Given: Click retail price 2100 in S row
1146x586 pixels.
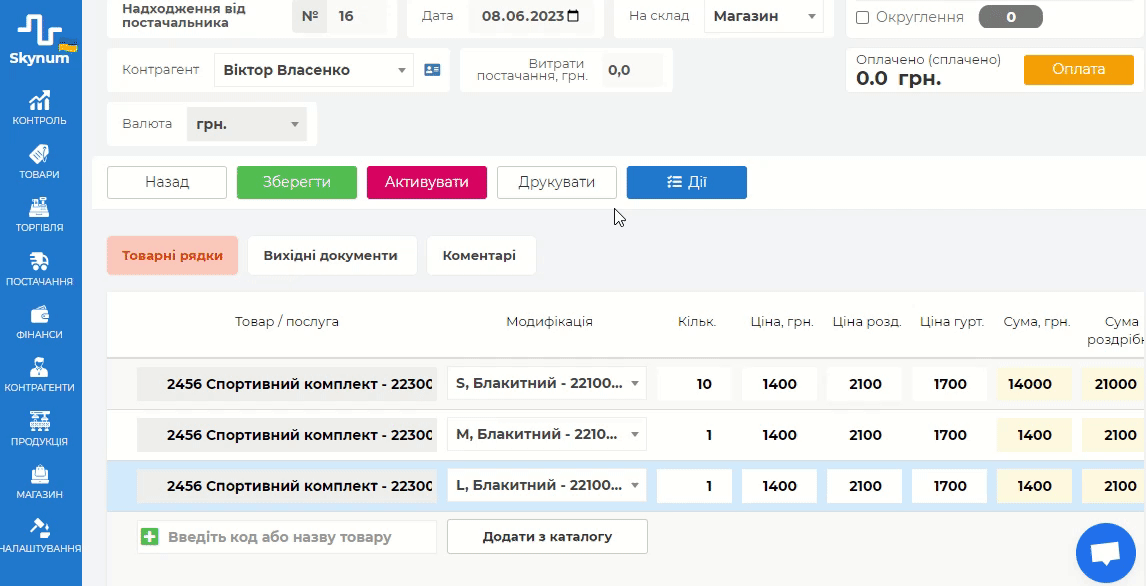Looking at the screenshot, I should pos(865,384).
